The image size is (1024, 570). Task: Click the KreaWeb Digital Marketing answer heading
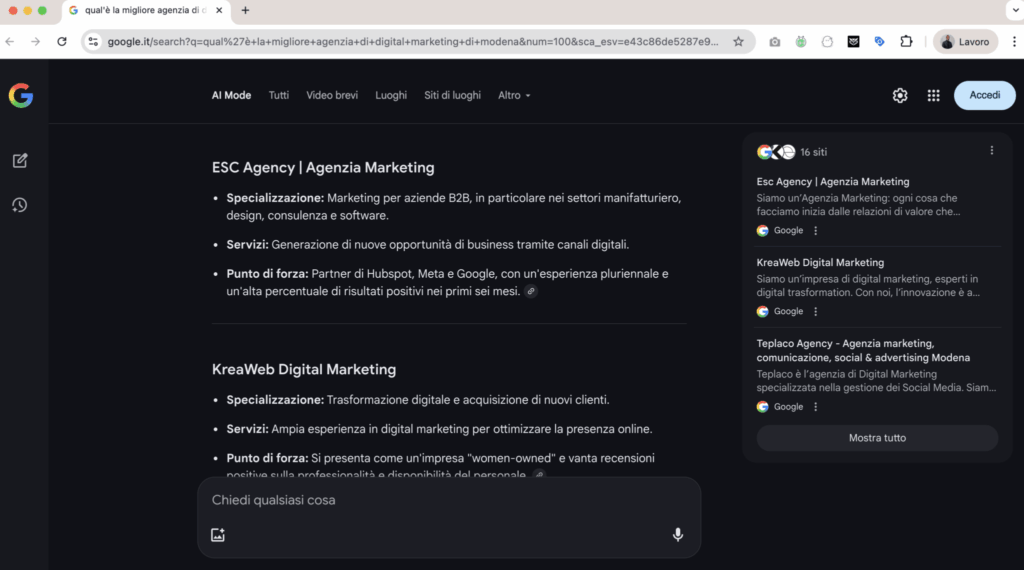click(304, 370)
